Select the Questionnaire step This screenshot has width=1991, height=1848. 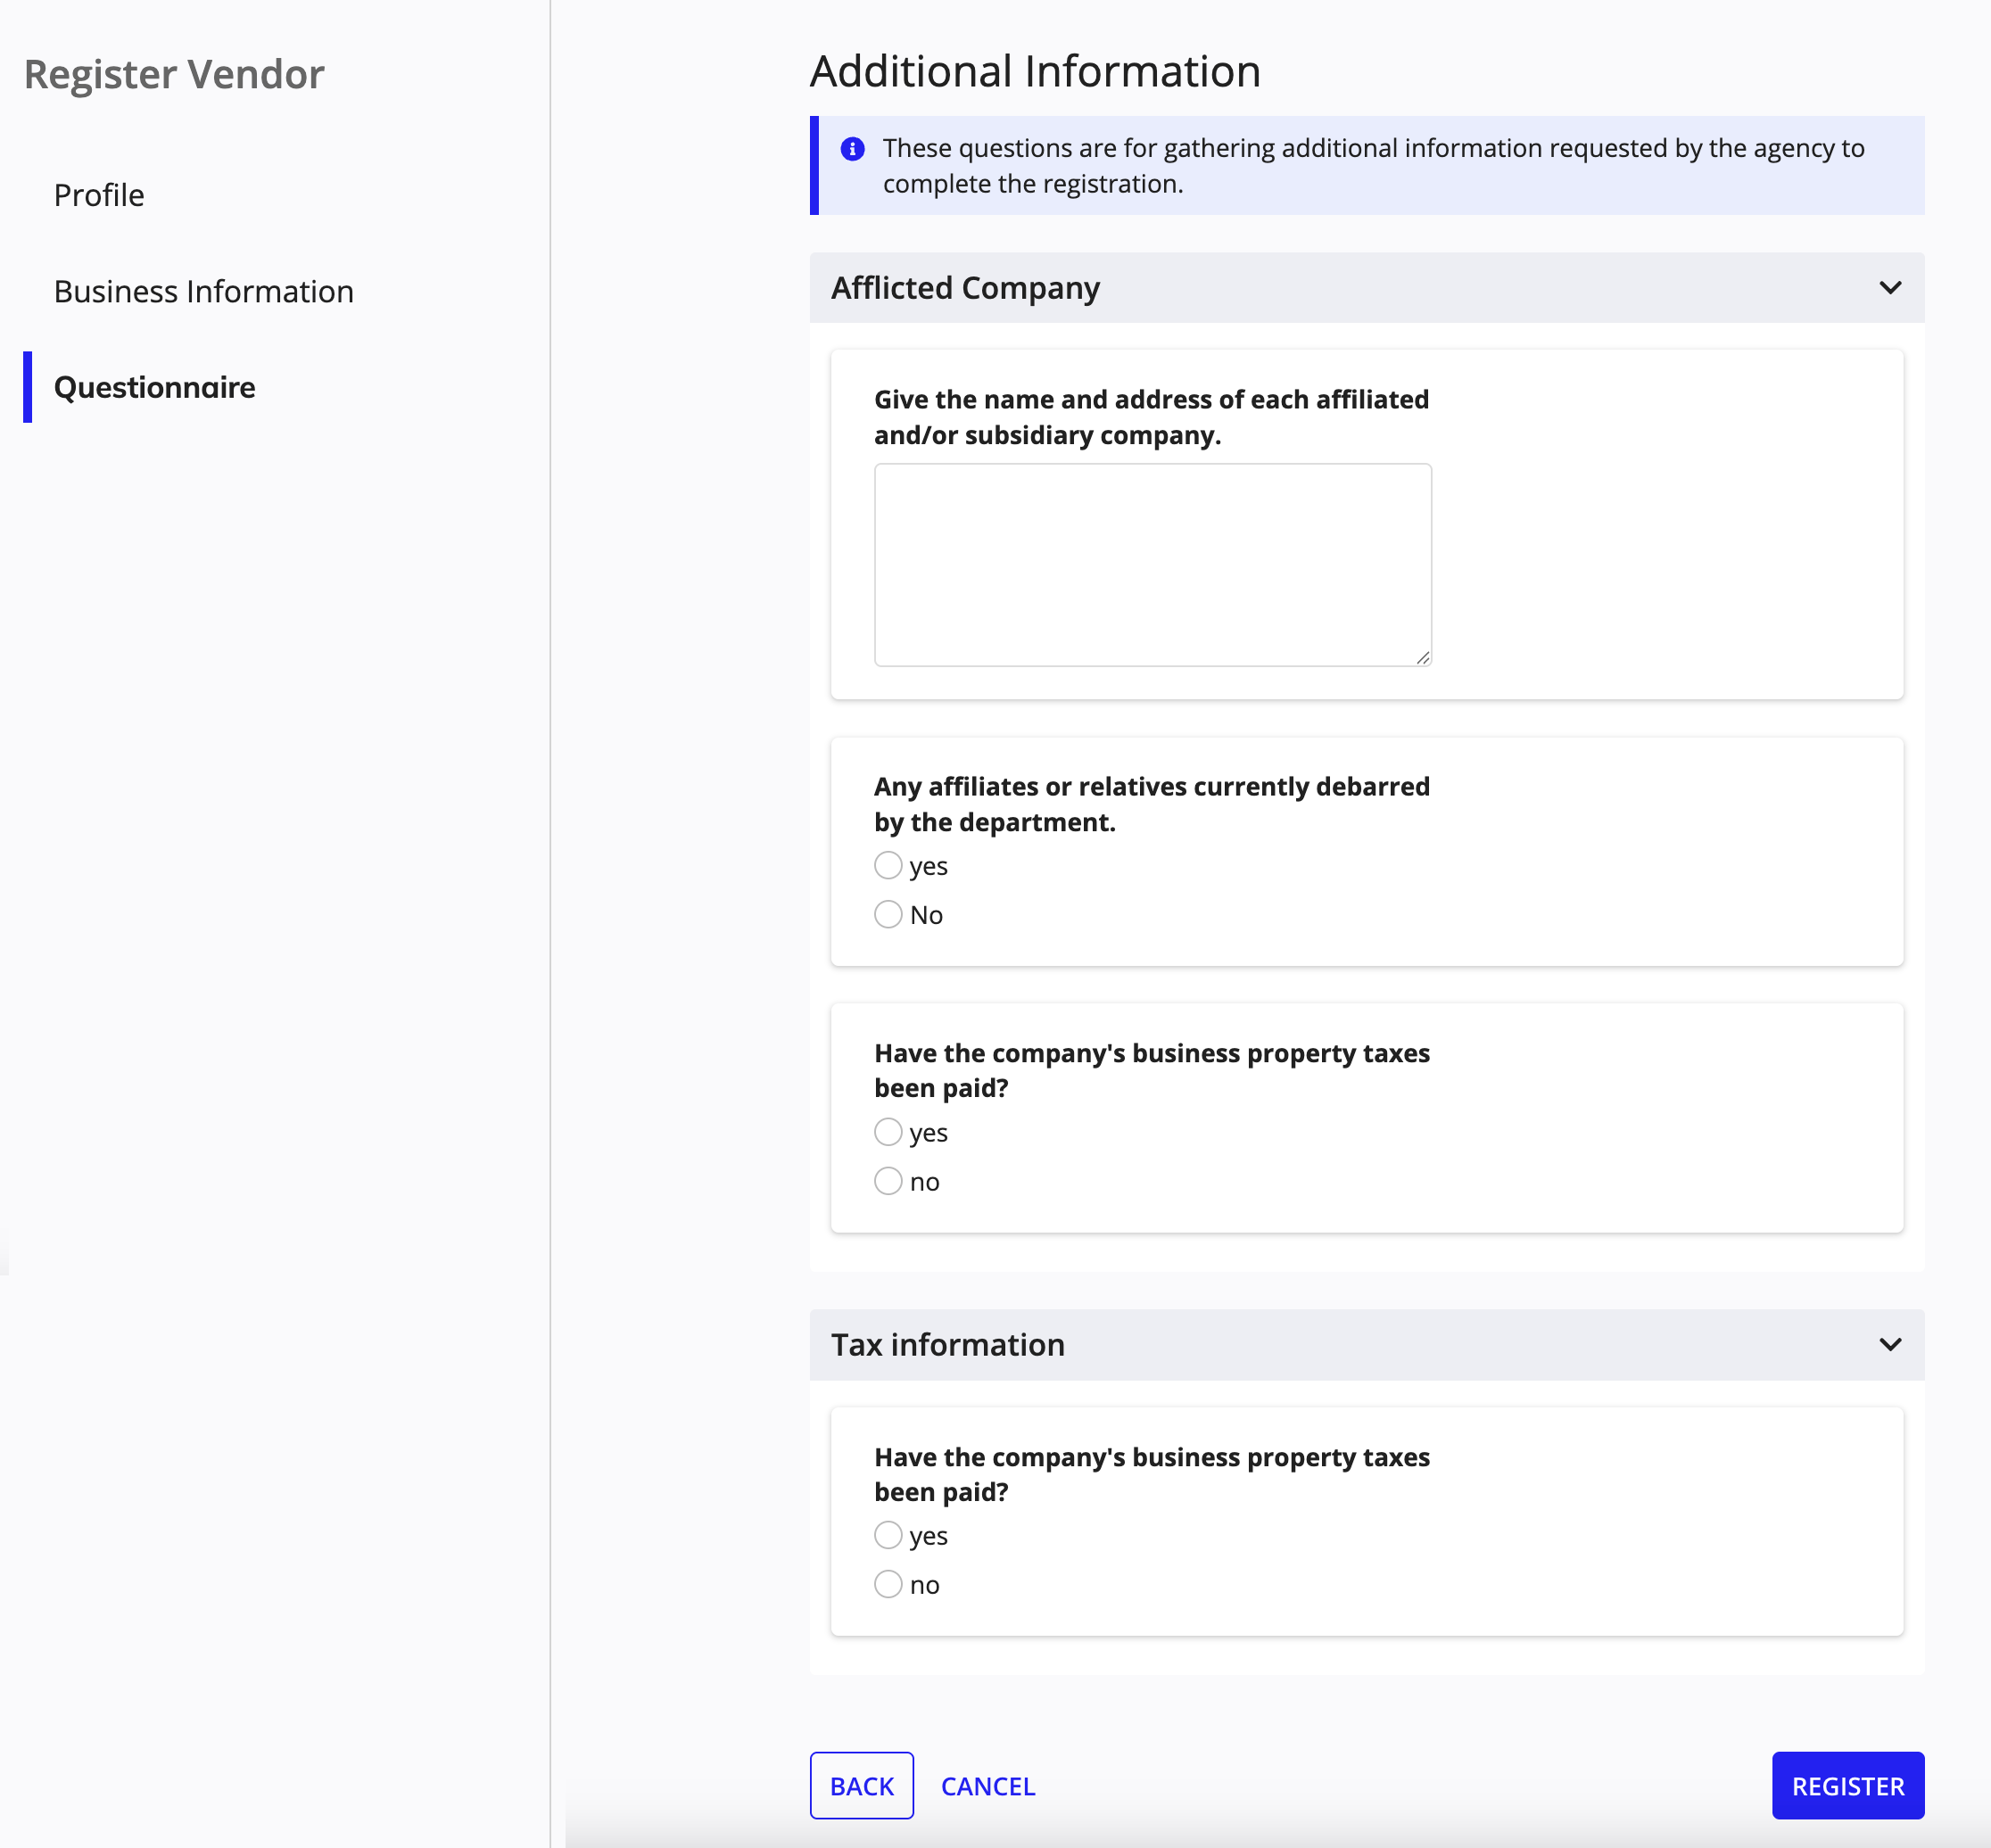[x=155, y=387]
